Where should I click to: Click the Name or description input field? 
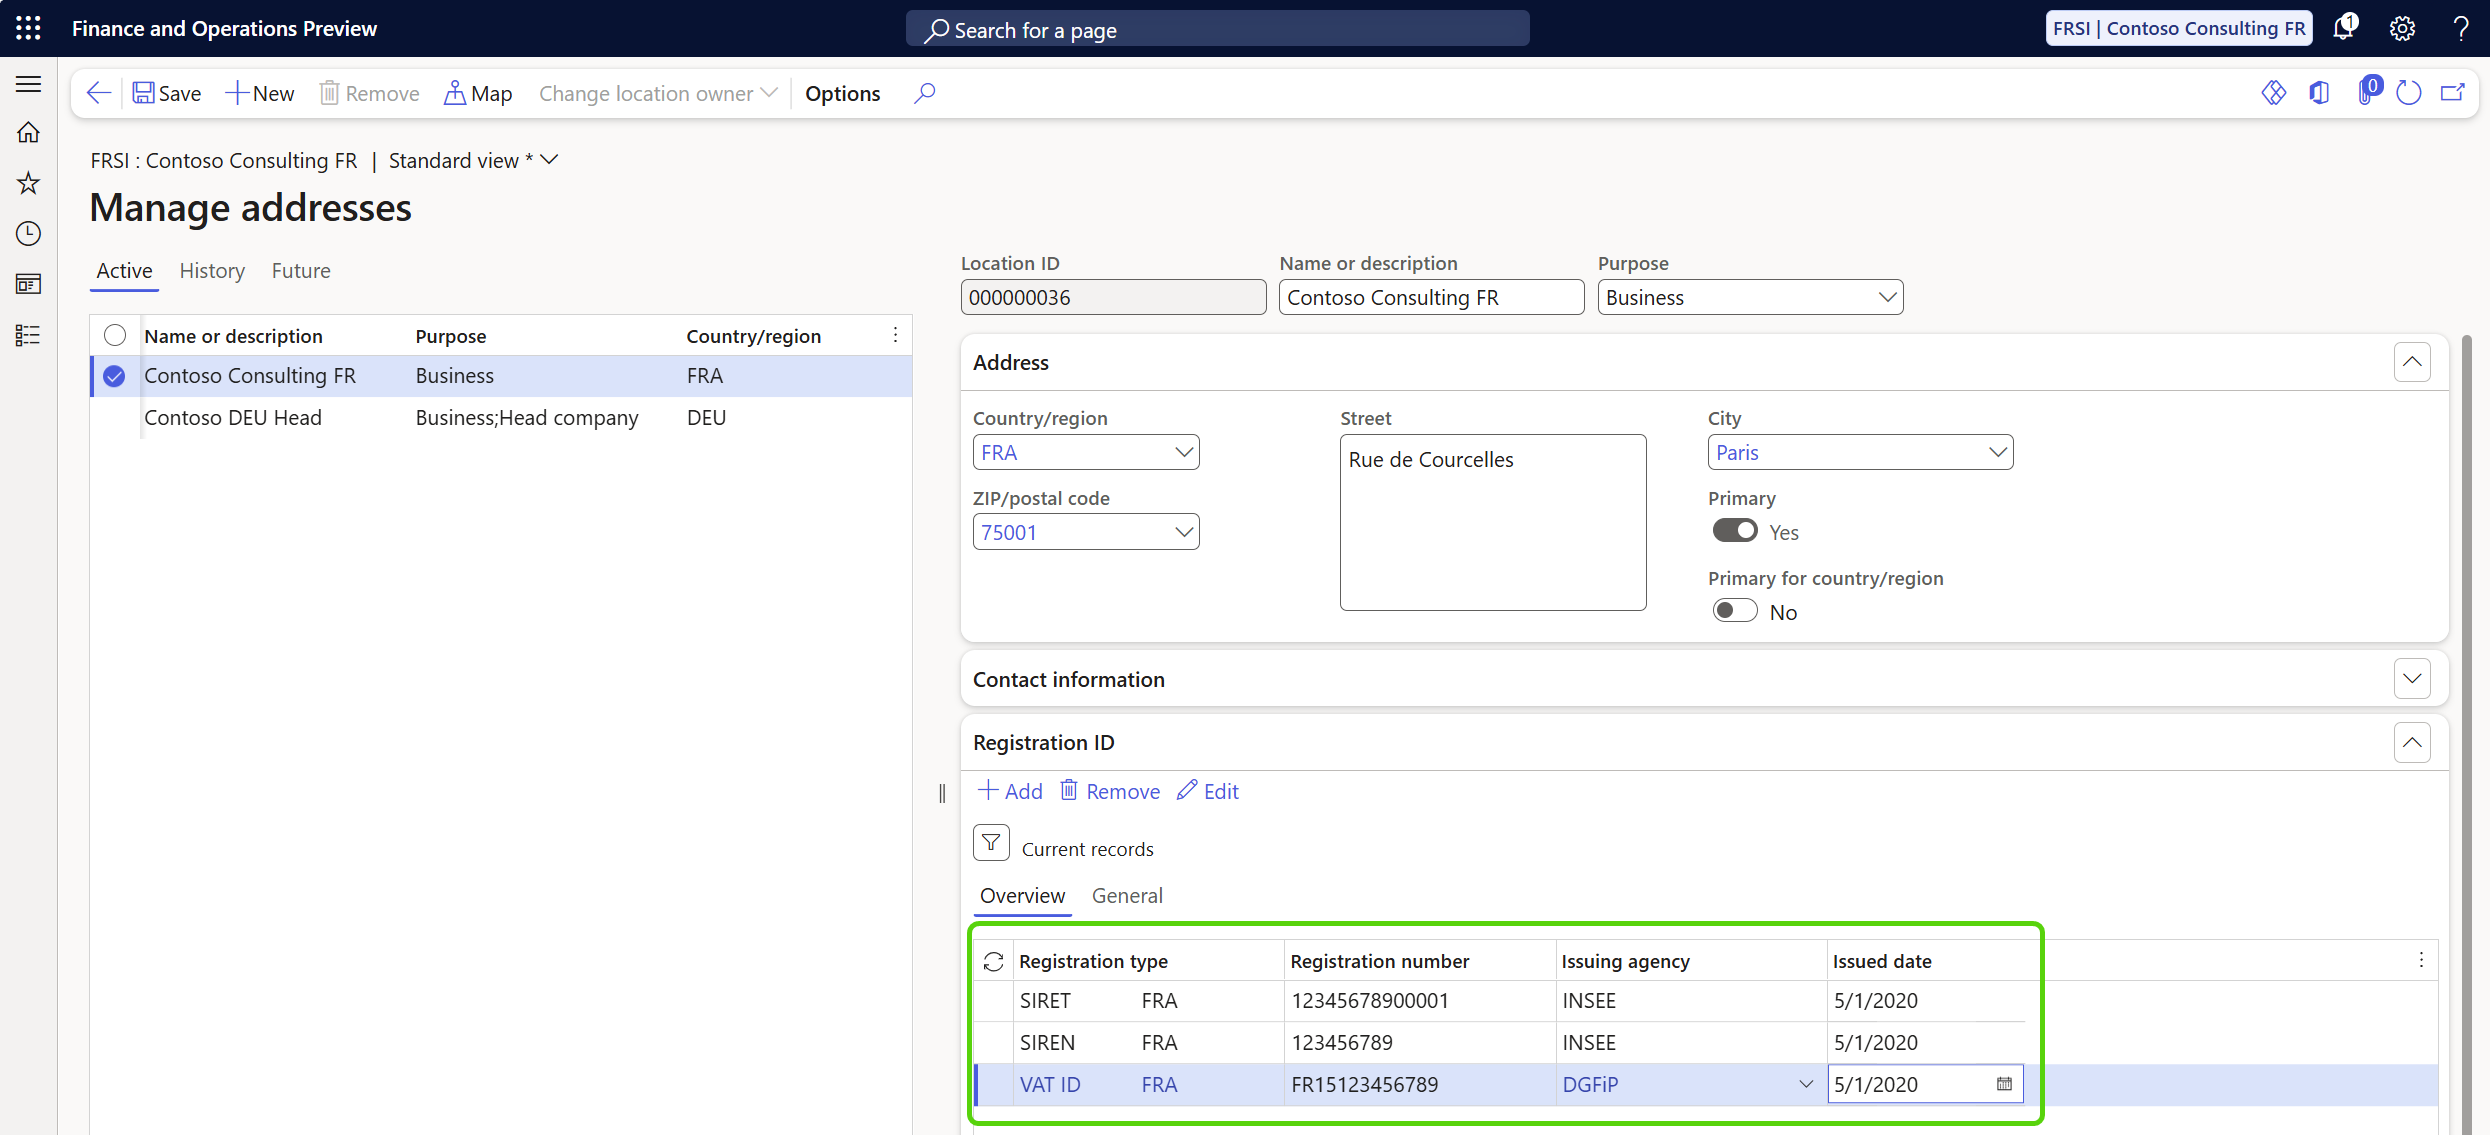(x=1431, y=297)
